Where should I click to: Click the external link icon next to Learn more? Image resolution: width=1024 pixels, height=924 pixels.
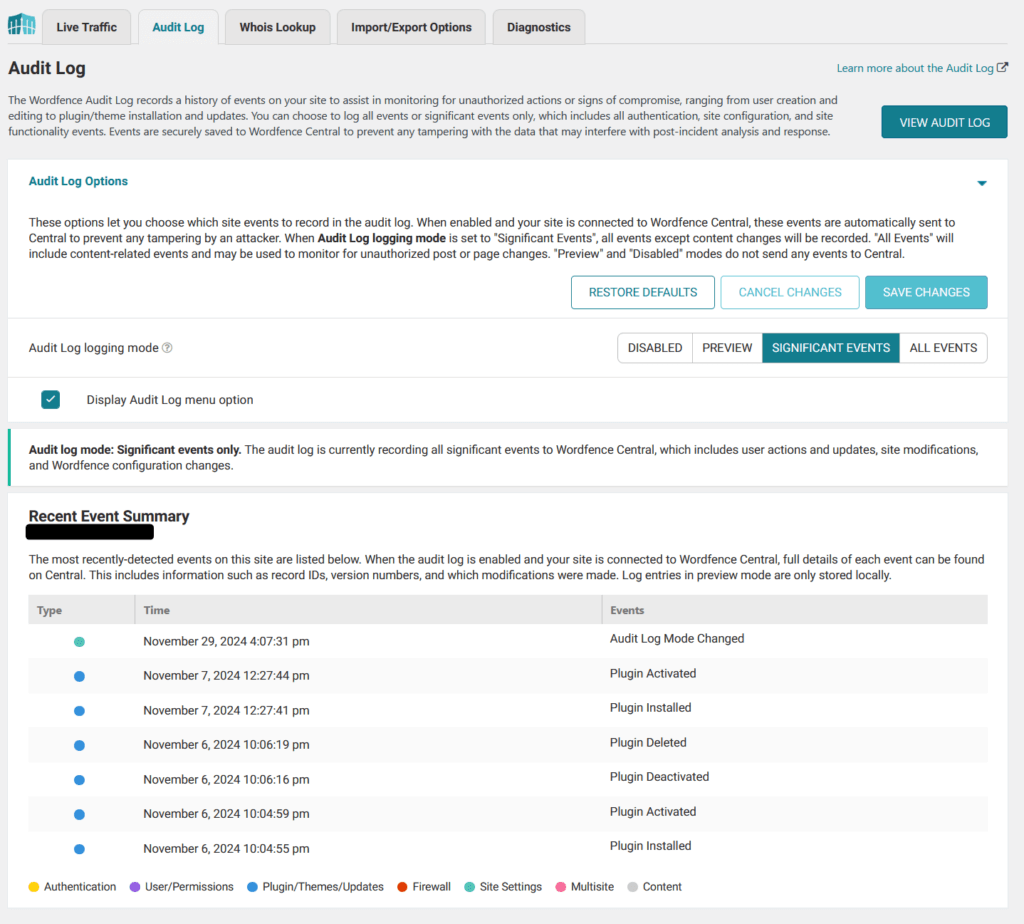[x=1001, y=67]
